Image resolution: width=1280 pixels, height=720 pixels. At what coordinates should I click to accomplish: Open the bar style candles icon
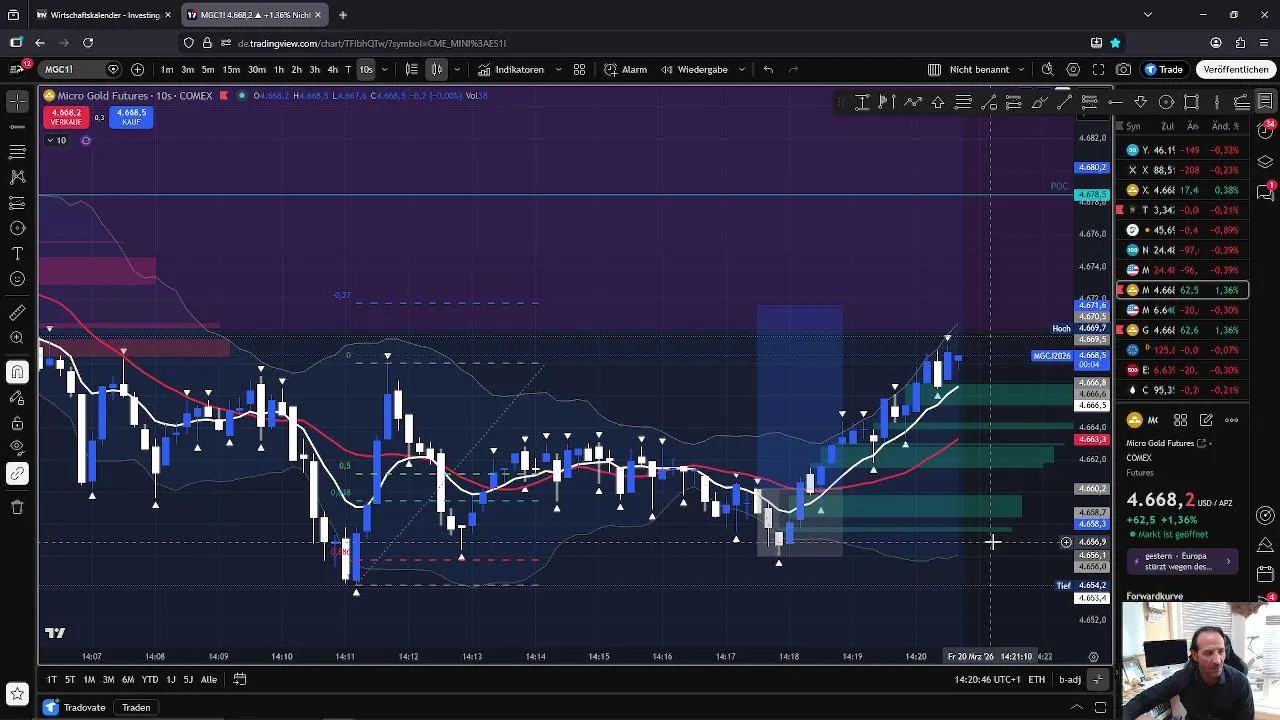[437, 69]
